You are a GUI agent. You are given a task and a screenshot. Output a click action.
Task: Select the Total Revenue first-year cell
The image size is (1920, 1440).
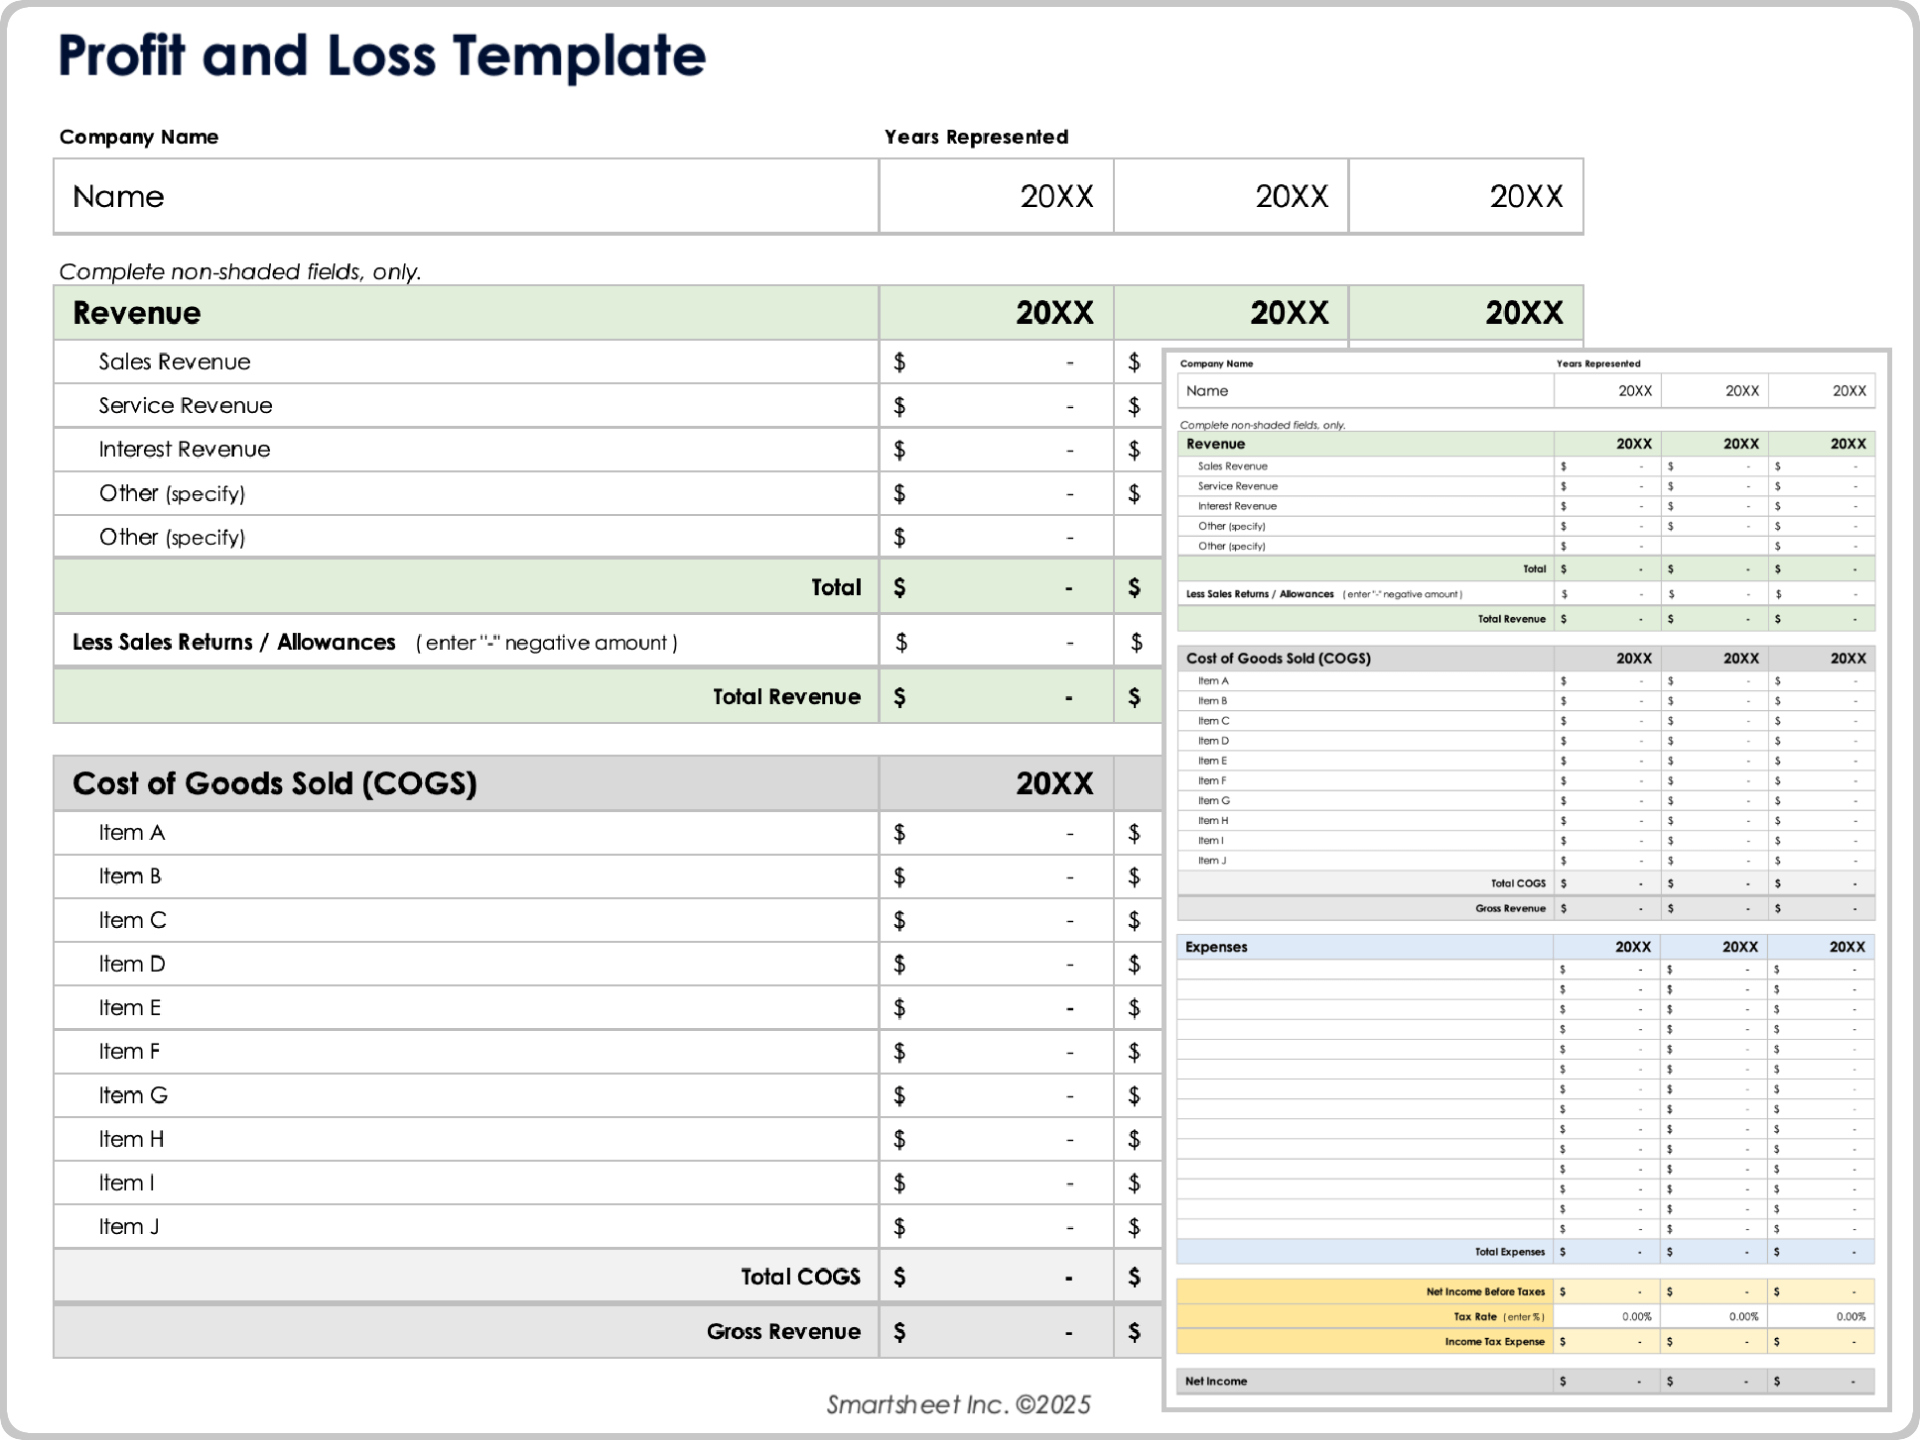(996, 697)
